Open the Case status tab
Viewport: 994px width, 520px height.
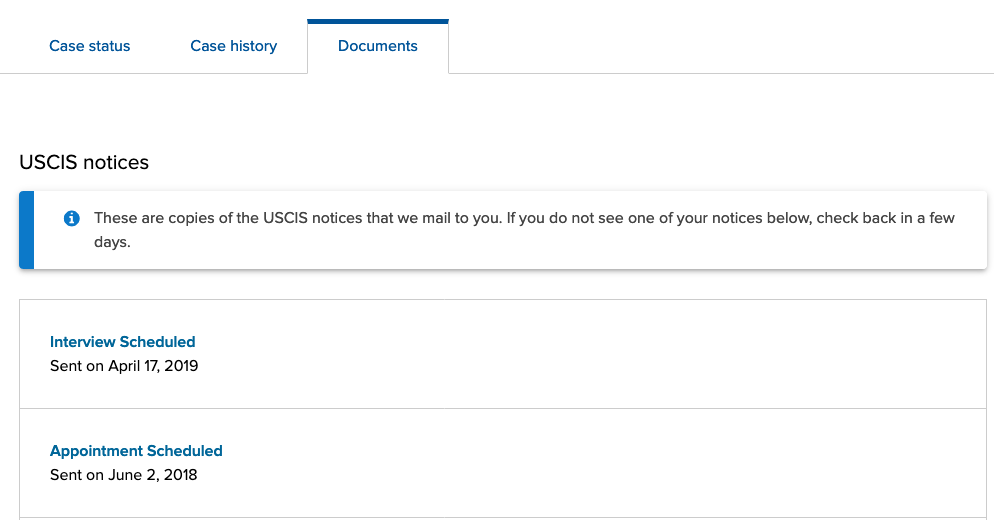coord(90,46)
